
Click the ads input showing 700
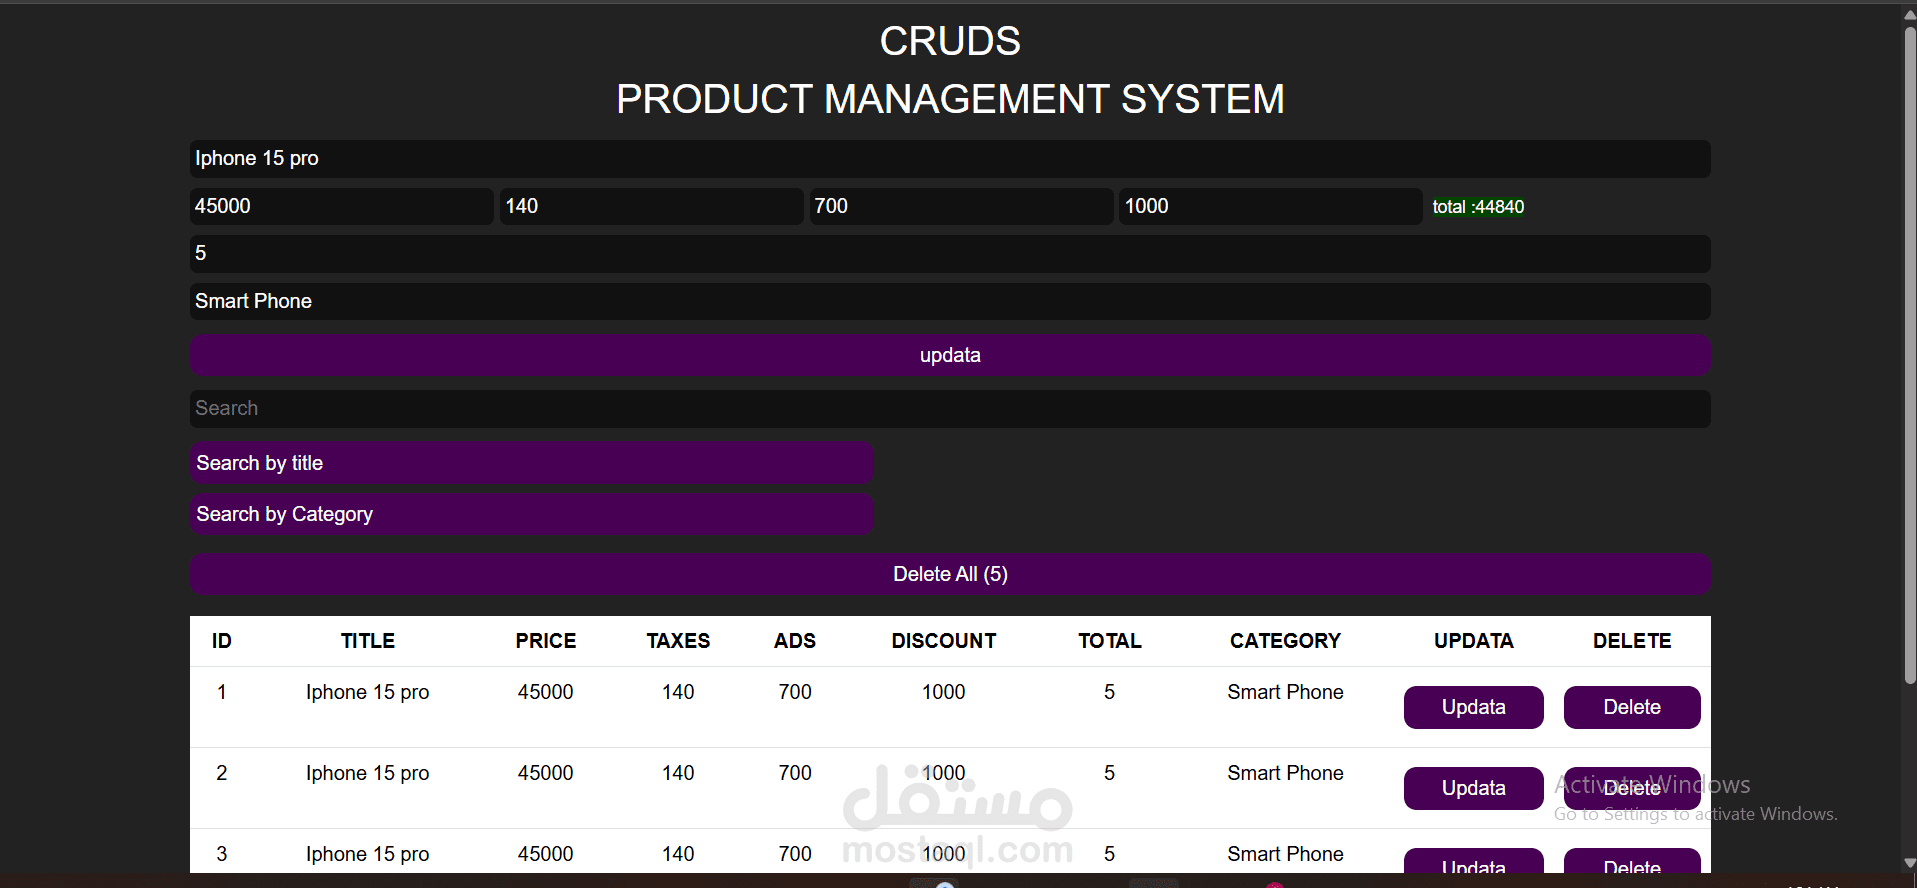pos(961,206)
